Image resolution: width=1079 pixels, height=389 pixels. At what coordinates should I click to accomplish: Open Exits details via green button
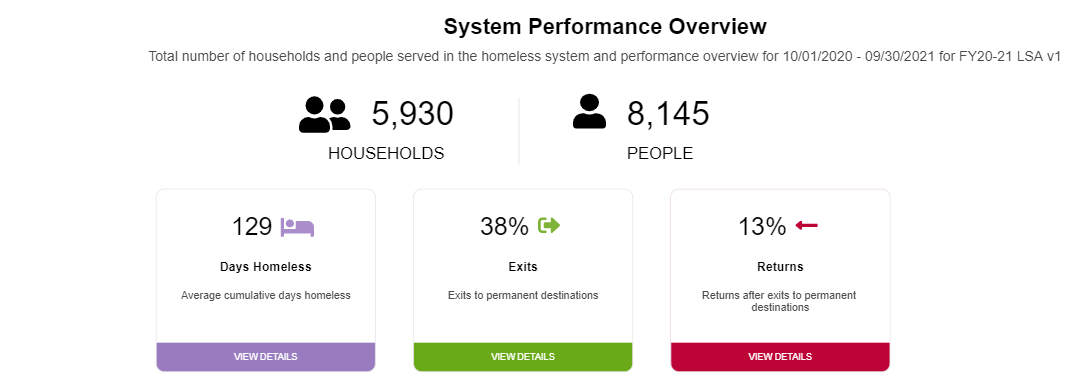(x=523, y=357)
